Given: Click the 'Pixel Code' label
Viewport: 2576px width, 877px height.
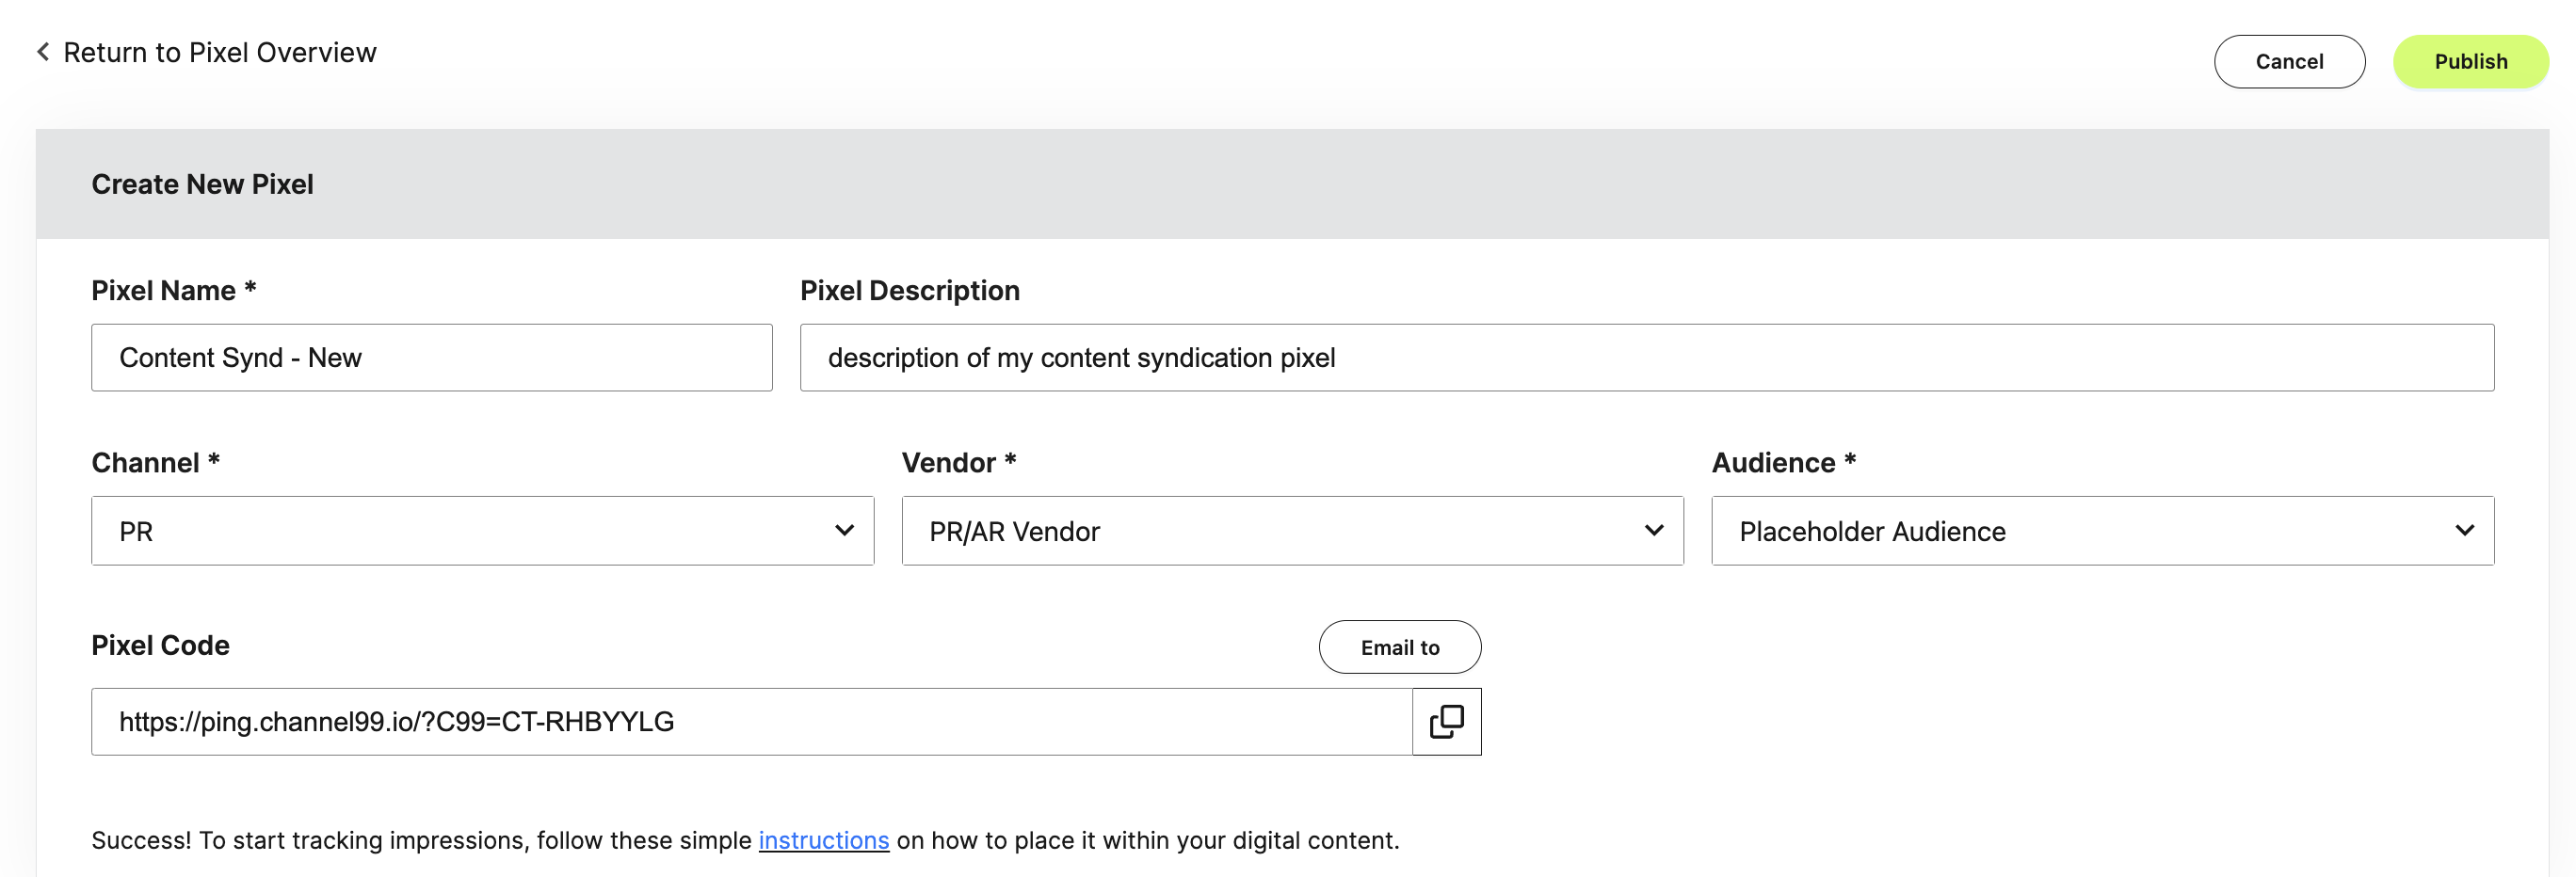Looking at the screenshot, I should pos(160,645).
